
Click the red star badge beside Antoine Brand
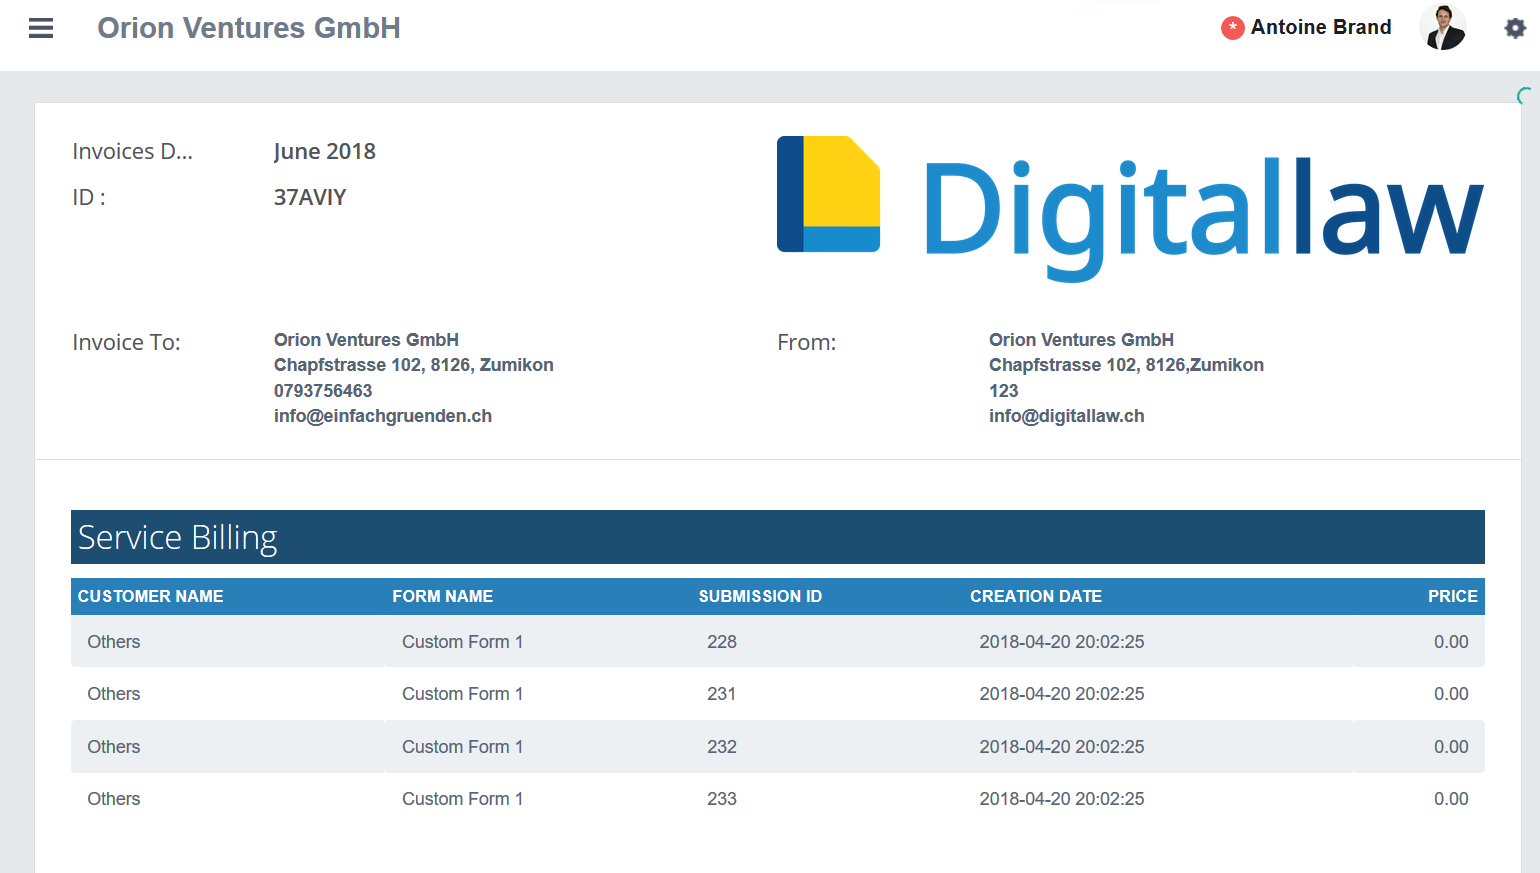[x=1232, y=28]
